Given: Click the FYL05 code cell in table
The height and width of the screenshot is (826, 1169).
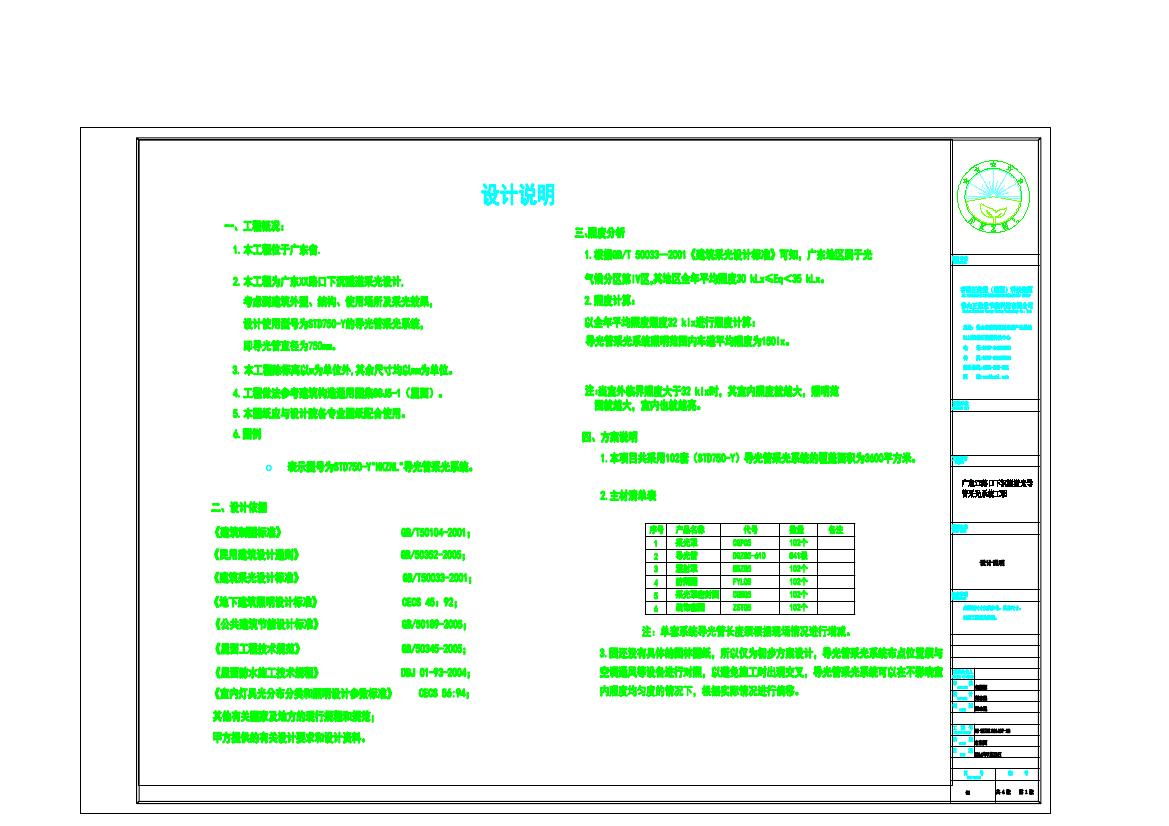Looking at the screenshot, I should click(742, 581).
